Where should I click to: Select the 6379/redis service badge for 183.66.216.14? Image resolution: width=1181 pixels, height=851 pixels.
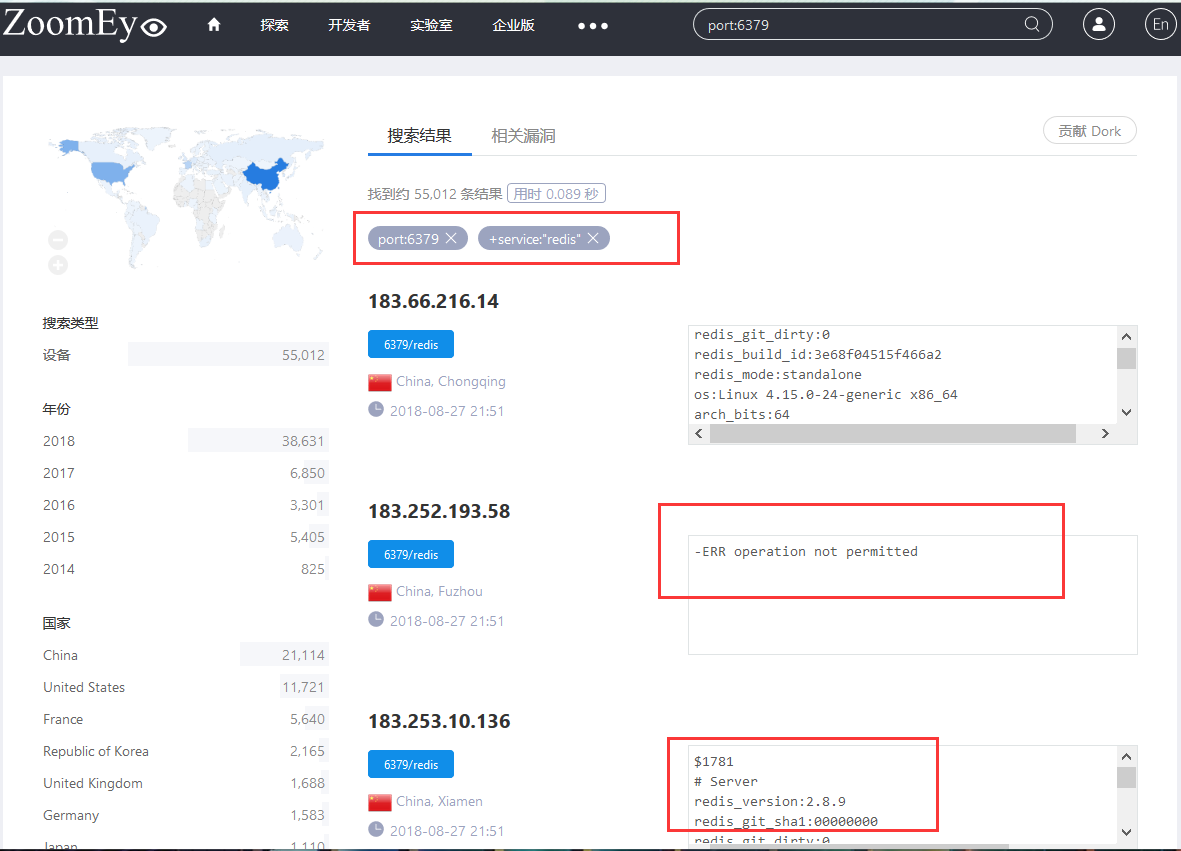[x=410, y=343]
